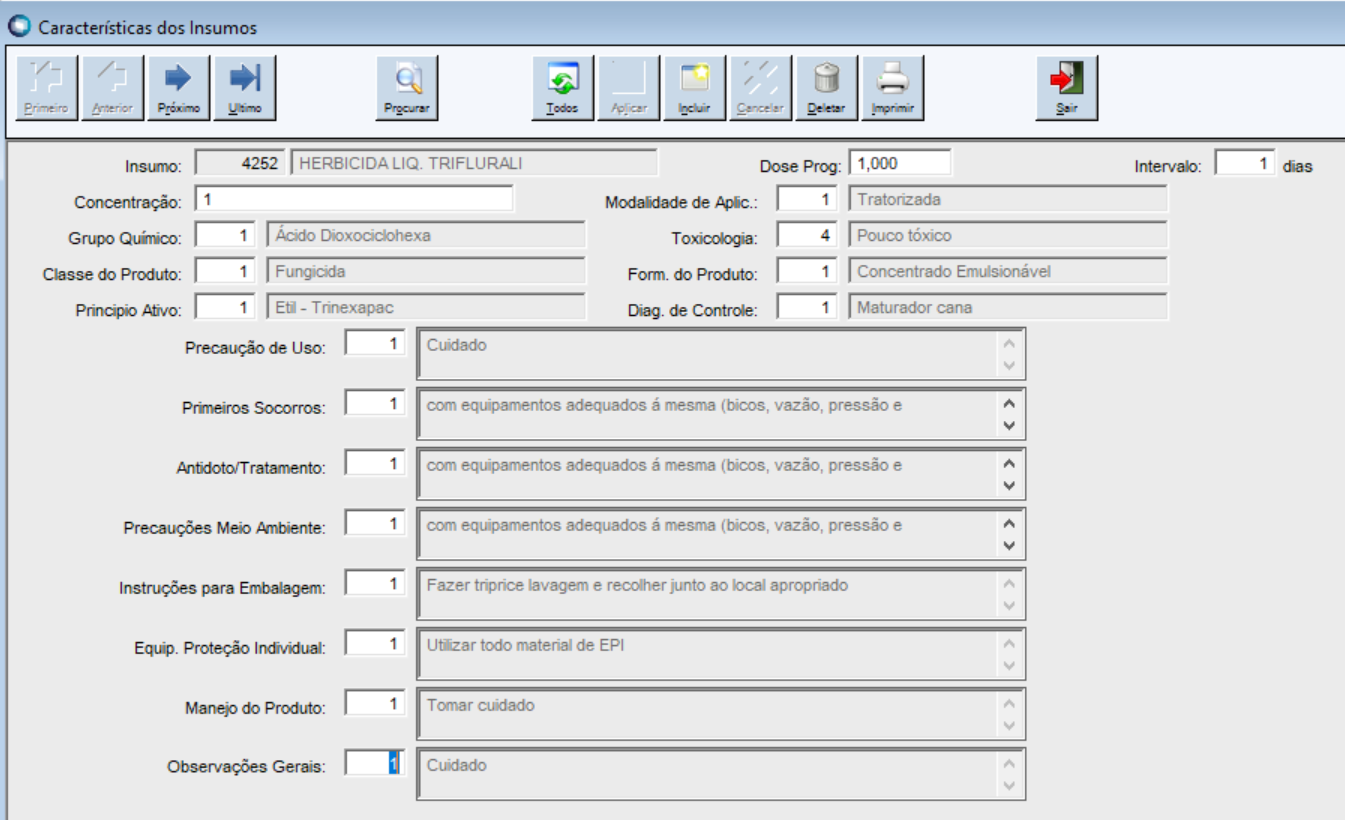This screenshot has height=820, width=1345.
Task: Click the Todos refresh icon
Action: (x=562, y=88)
